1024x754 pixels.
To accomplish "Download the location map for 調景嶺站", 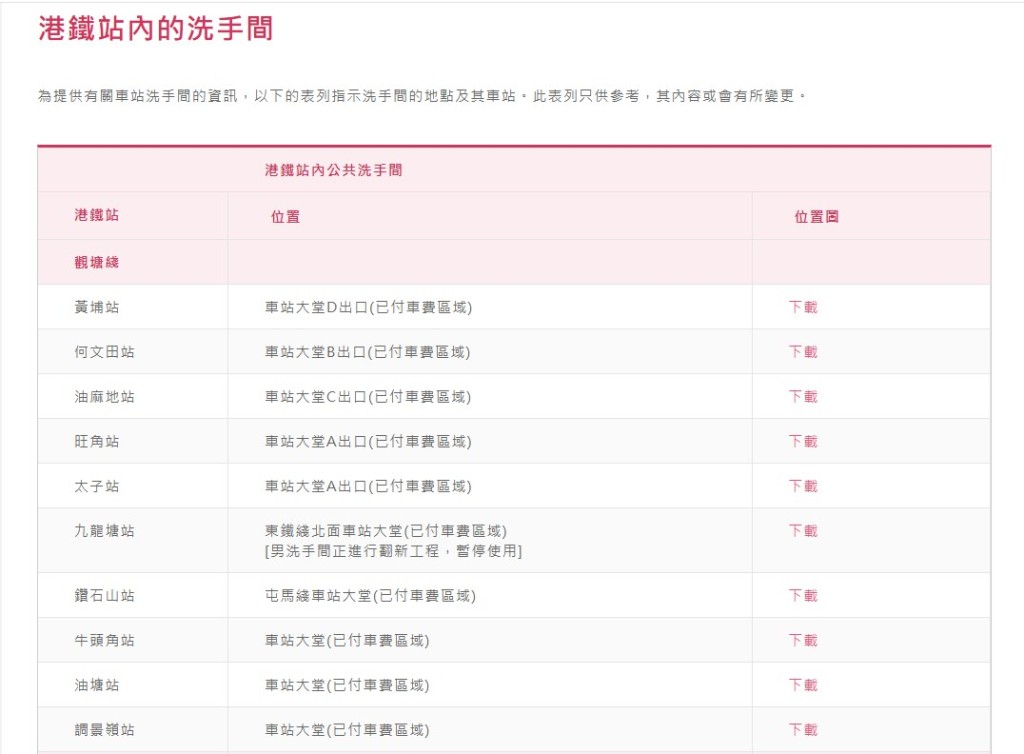I will coord(803,730).
